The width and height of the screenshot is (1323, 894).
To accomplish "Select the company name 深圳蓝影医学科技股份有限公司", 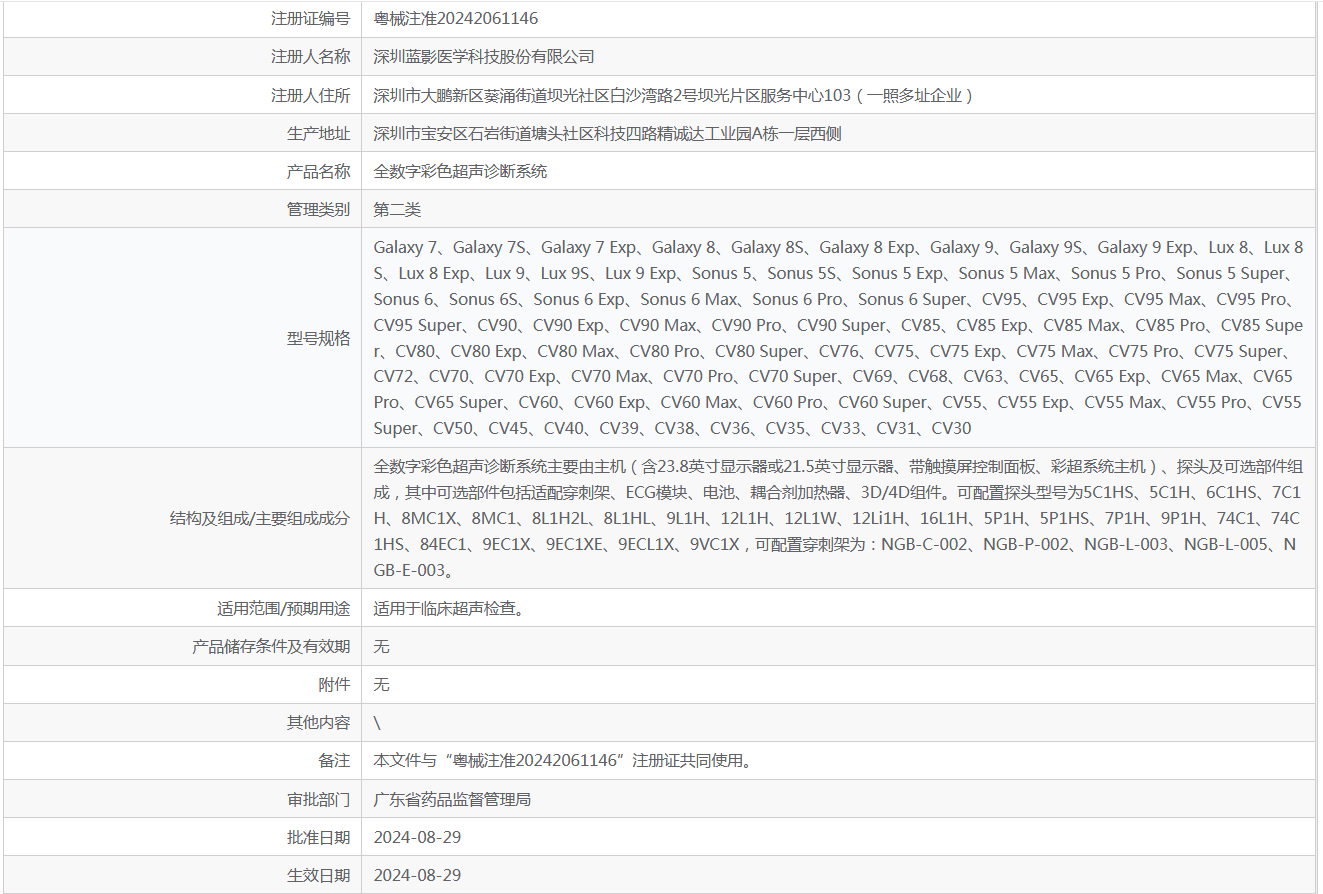I will click(x=484, y=57).
